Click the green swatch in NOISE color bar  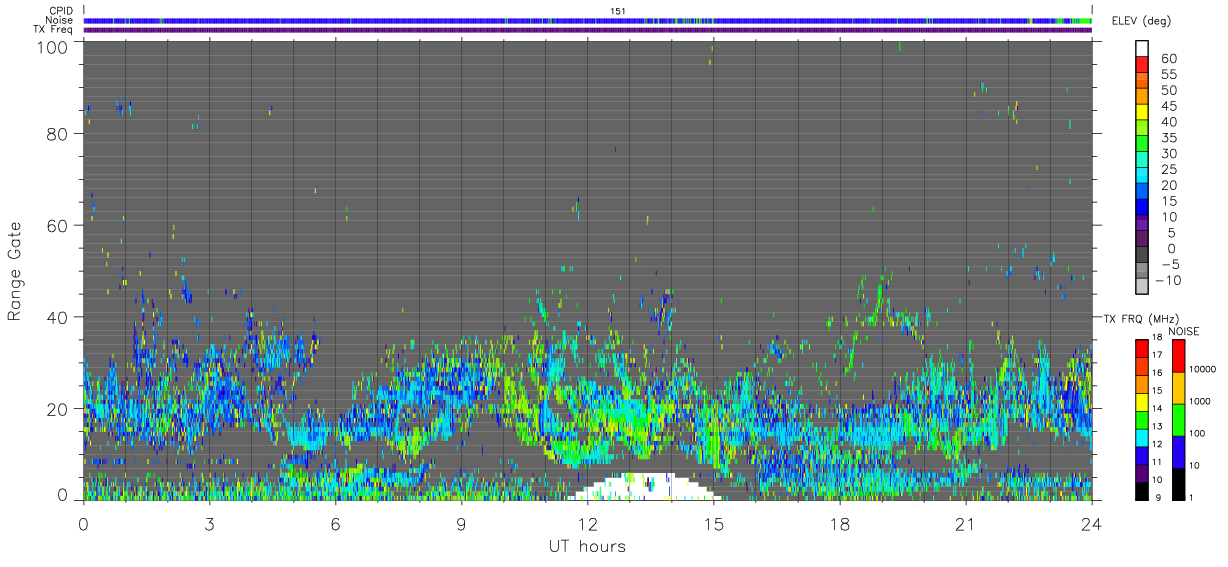click(x=1179, y=420)
